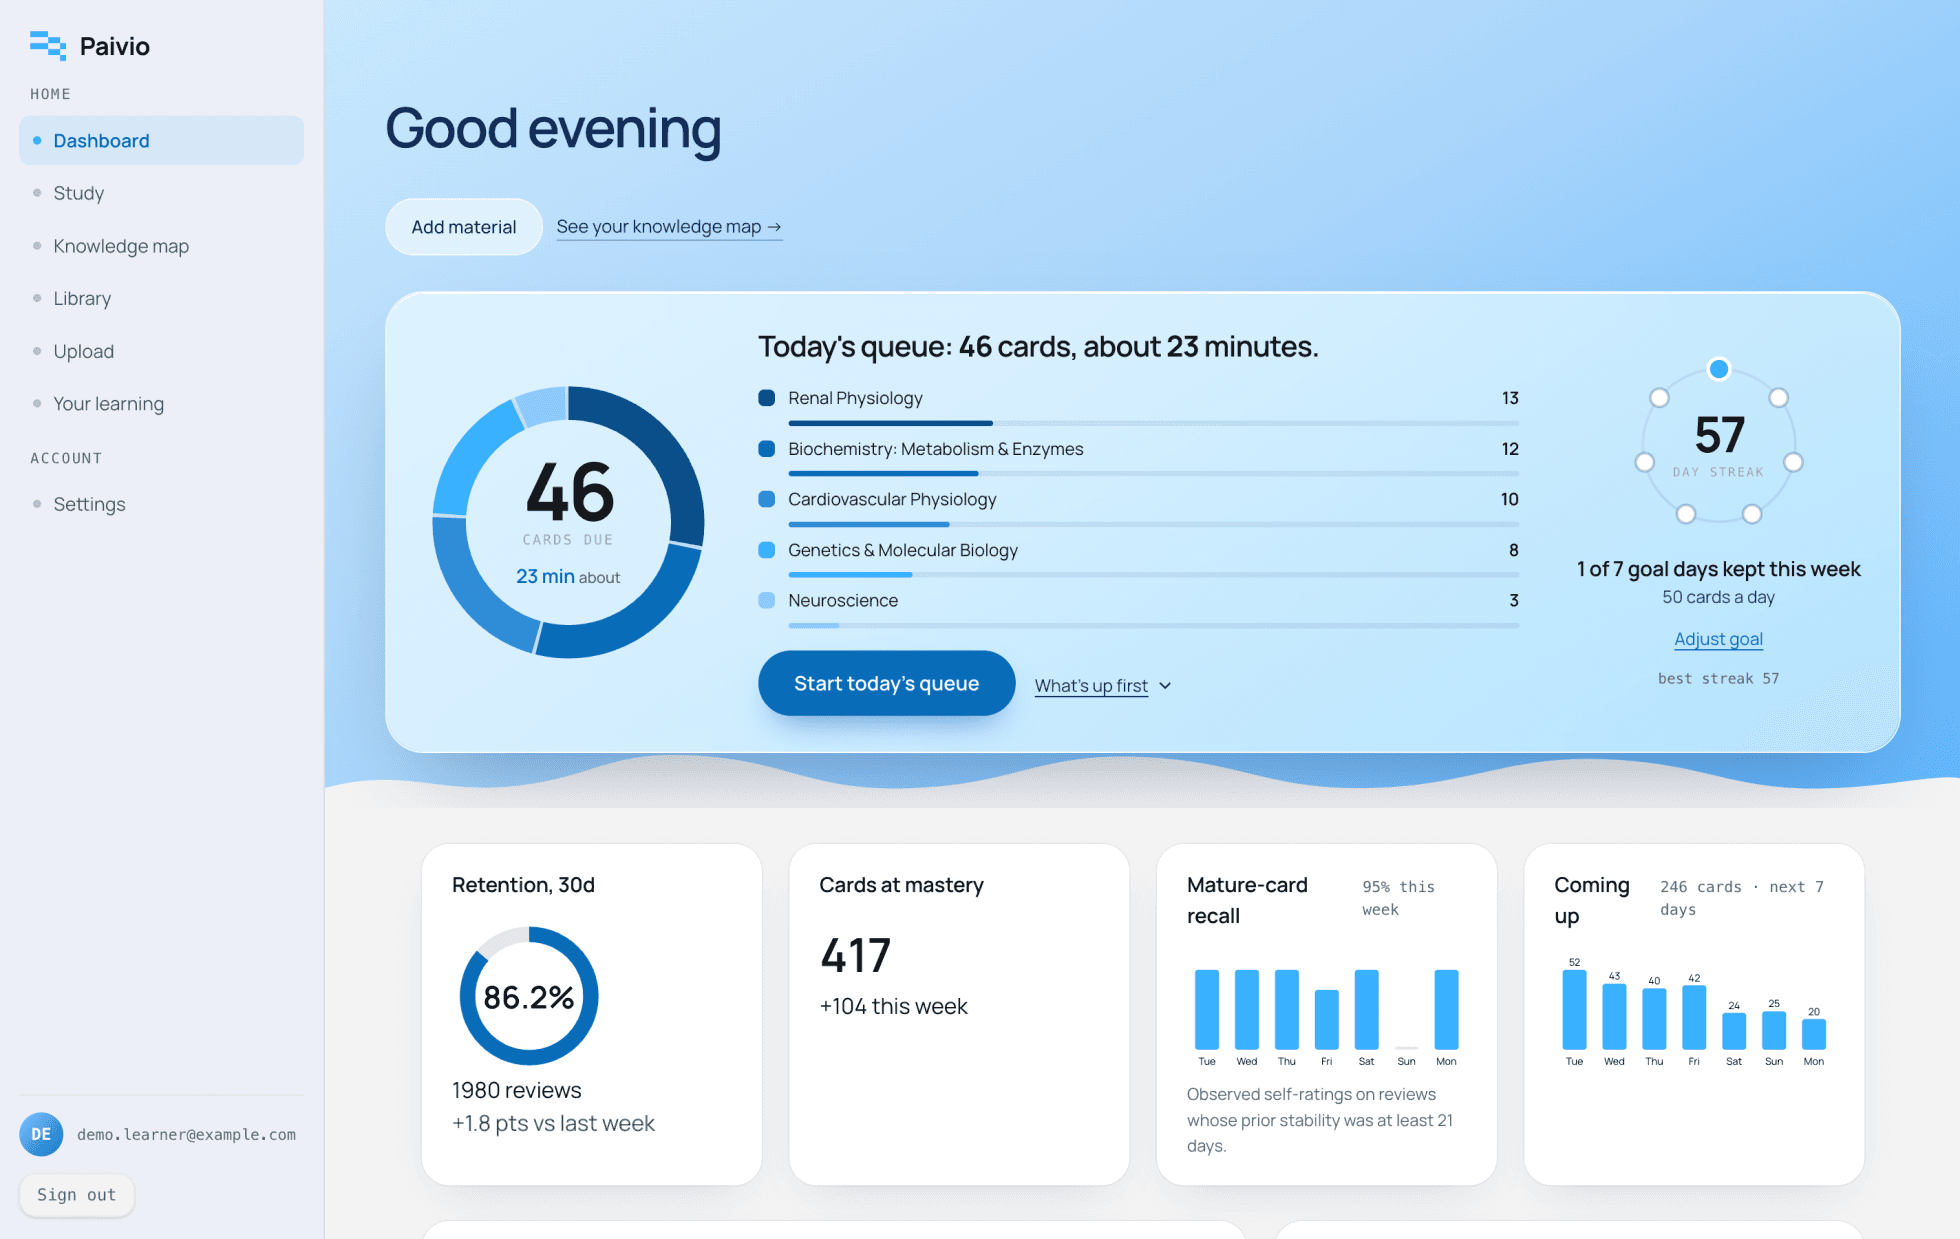Click the Mon bar labeled 20 in Coming up
1960x1239 pixels.
tap(1813, 1034)
